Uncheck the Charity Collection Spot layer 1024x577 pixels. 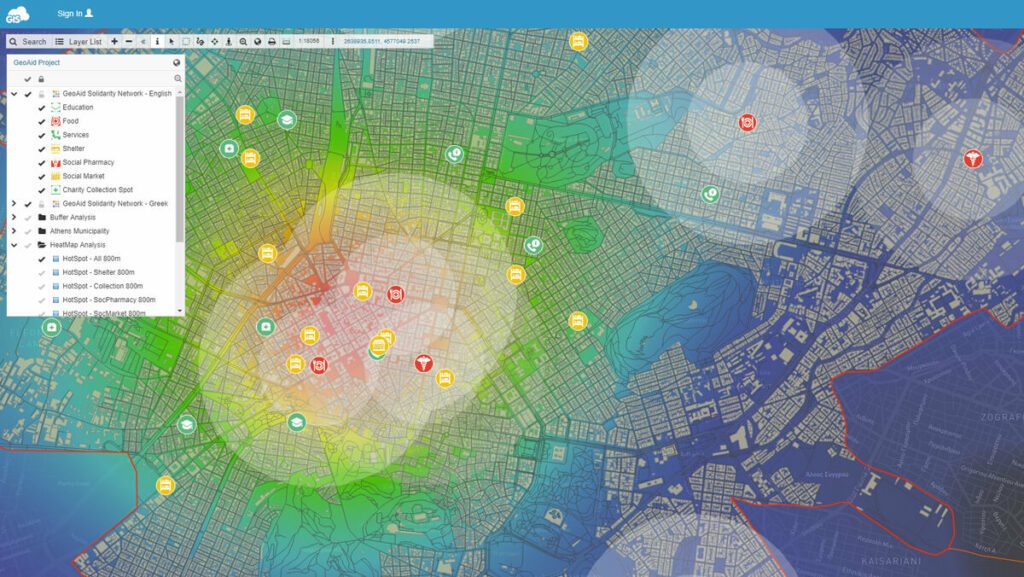click(x=42, y=190)
